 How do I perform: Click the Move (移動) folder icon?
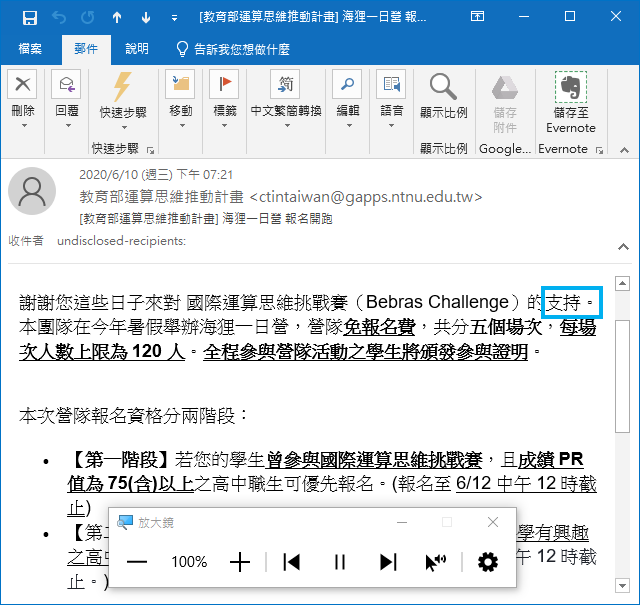pyautogui.click(x=180, y=85)
